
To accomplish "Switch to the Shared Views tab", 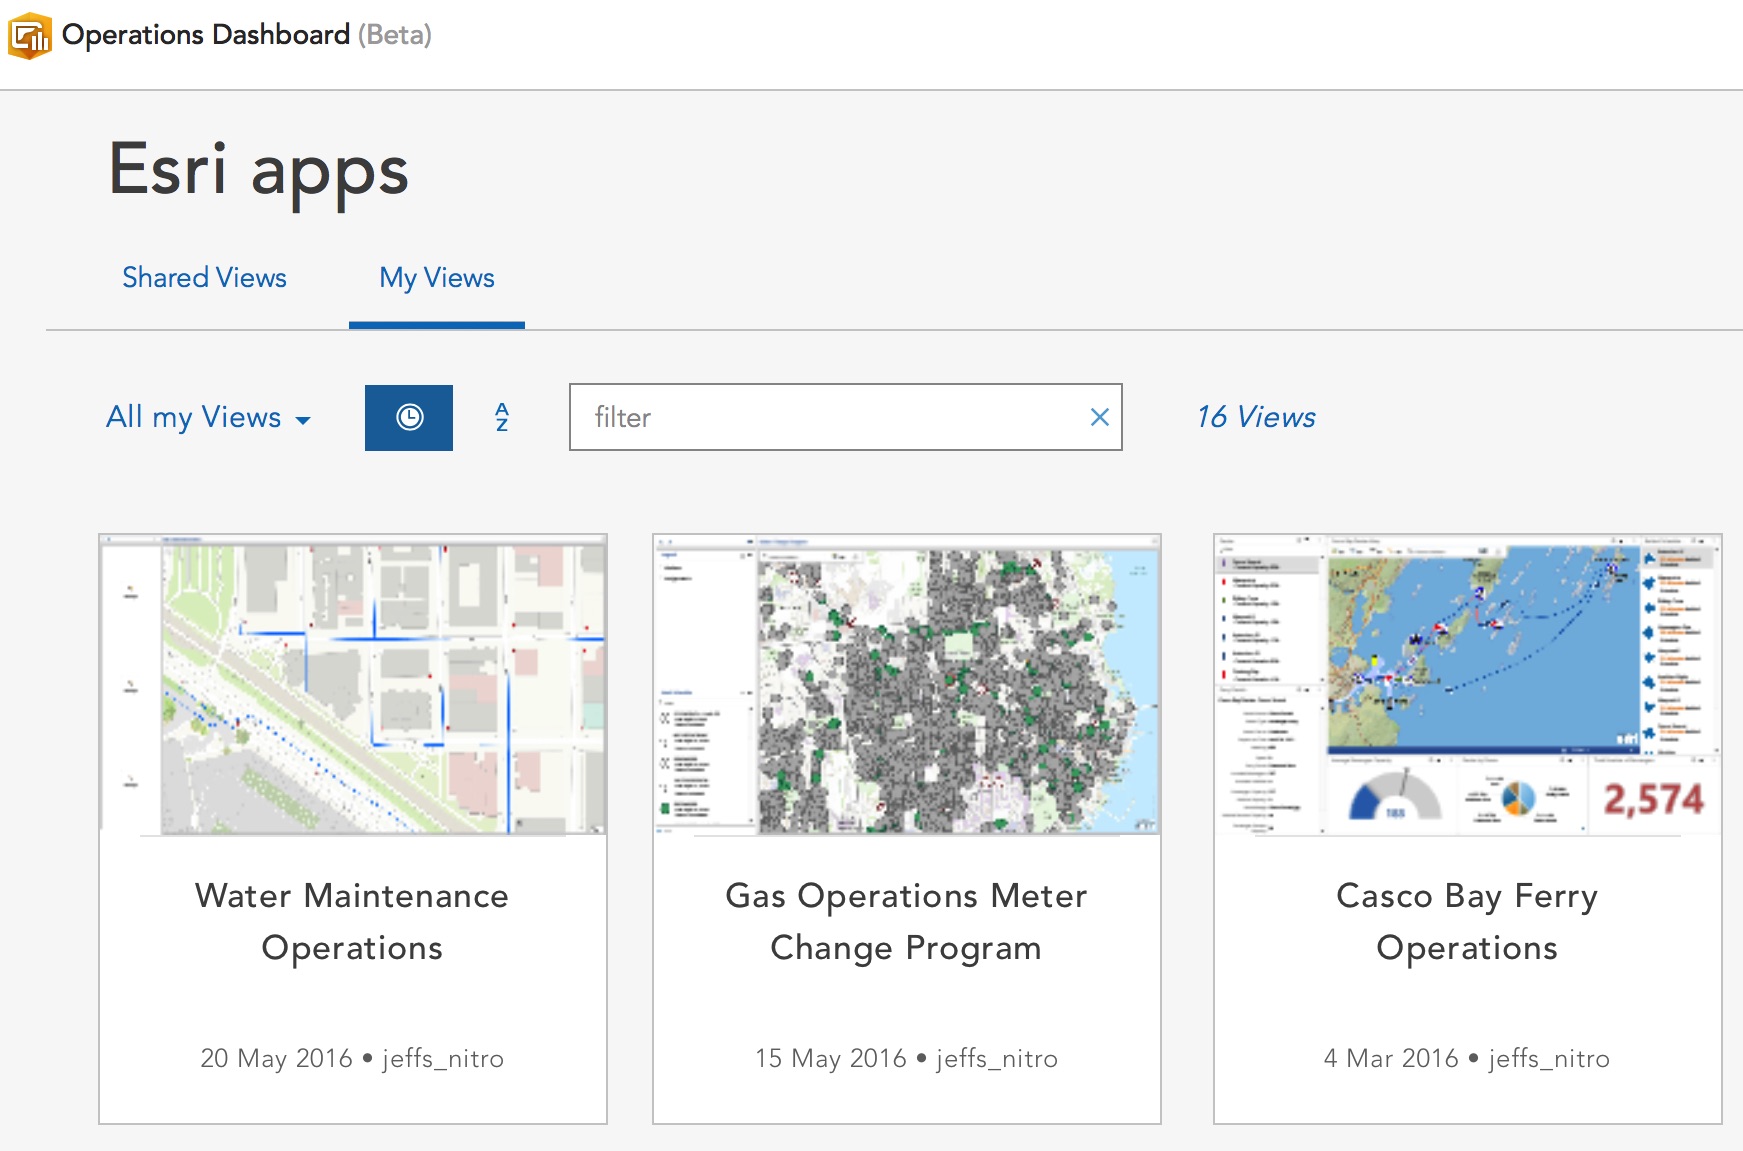I will coord(204,278).
